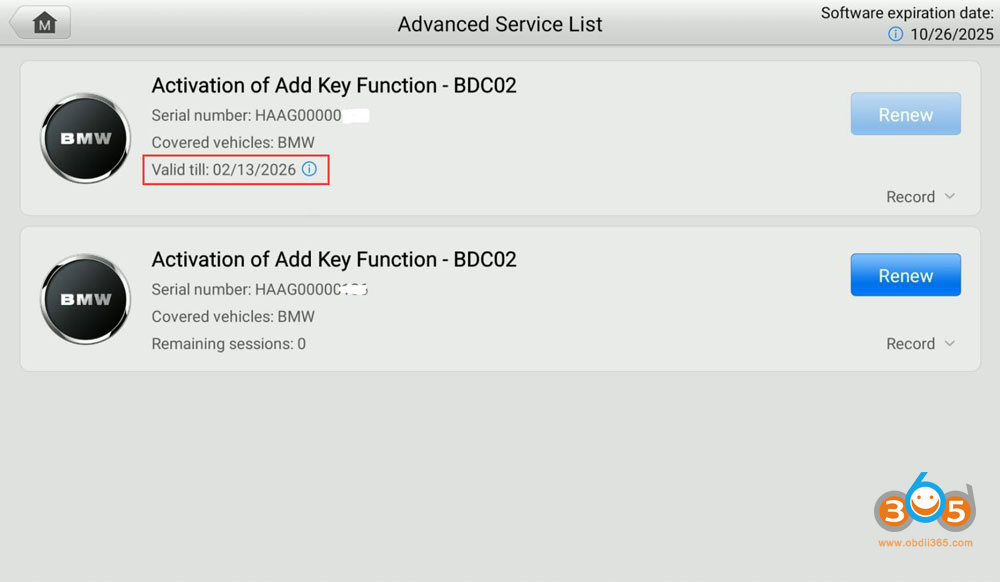Click info icon beside software expiration date
Image resolution: width=1000 pixels, height=582 pixels.
(896, 35)
